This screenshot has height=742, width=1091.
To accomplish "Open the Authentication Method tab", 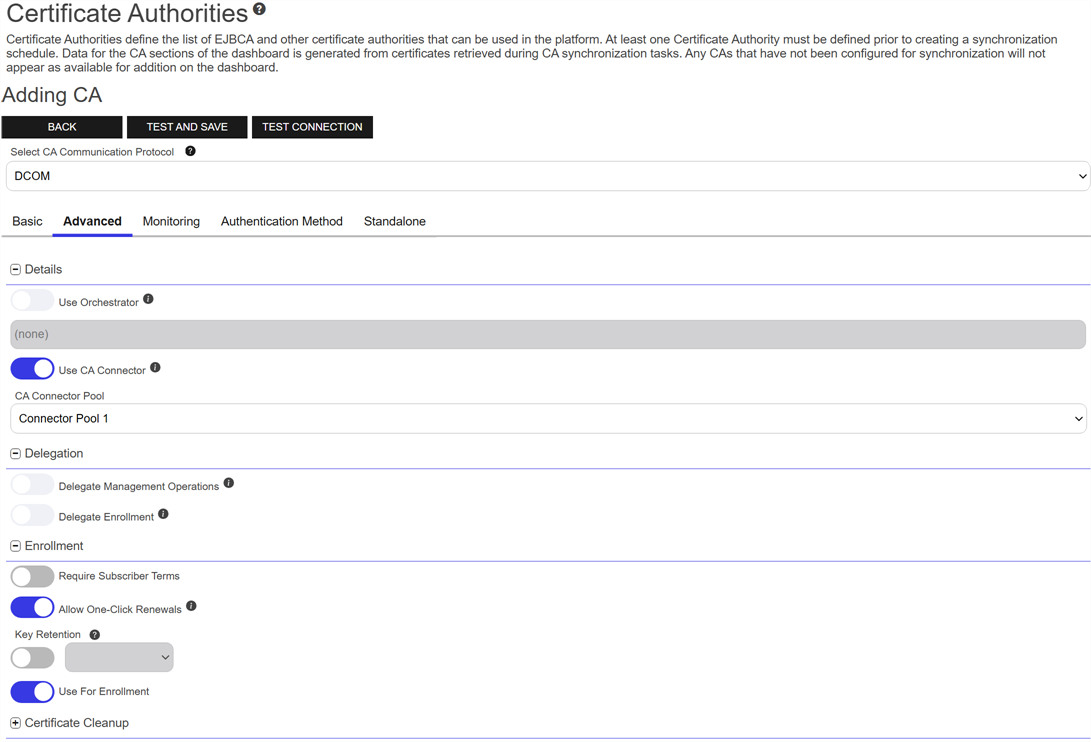I will [x=281, y=221].
